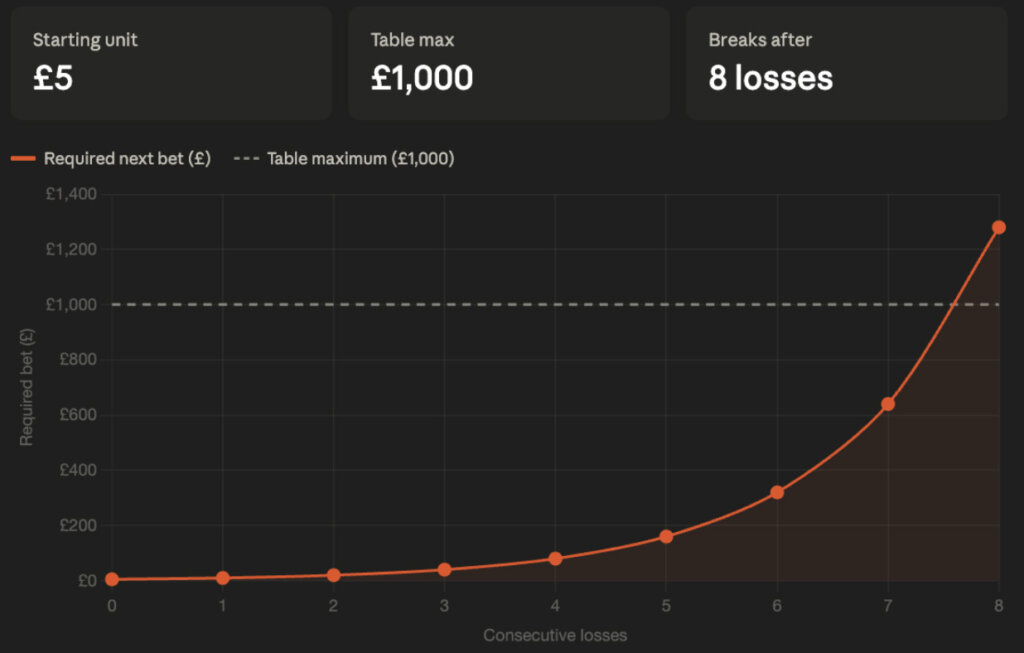Click the Consecutive losses axis title
This screenshot has width=1024, height=653.
coord(555,635)
